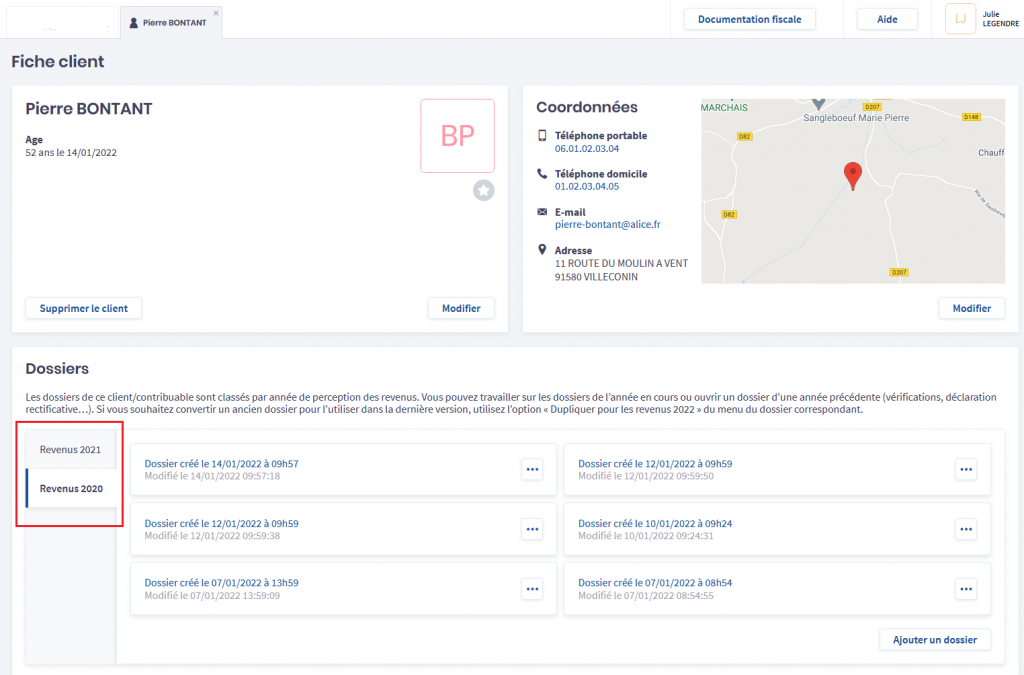The width and height of the screenshot is (1024, 675).
Task: Open options menu for dossier created 12/01/2022 09h59 right column
Action: (x=966, y=470)
